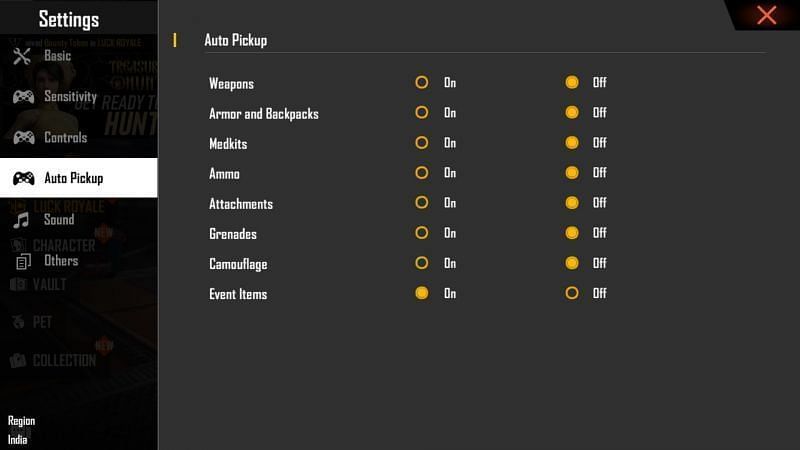The image size is (800, 450).
Task: Click the wrench icon beside Basic
Action: tap(22, 56)
